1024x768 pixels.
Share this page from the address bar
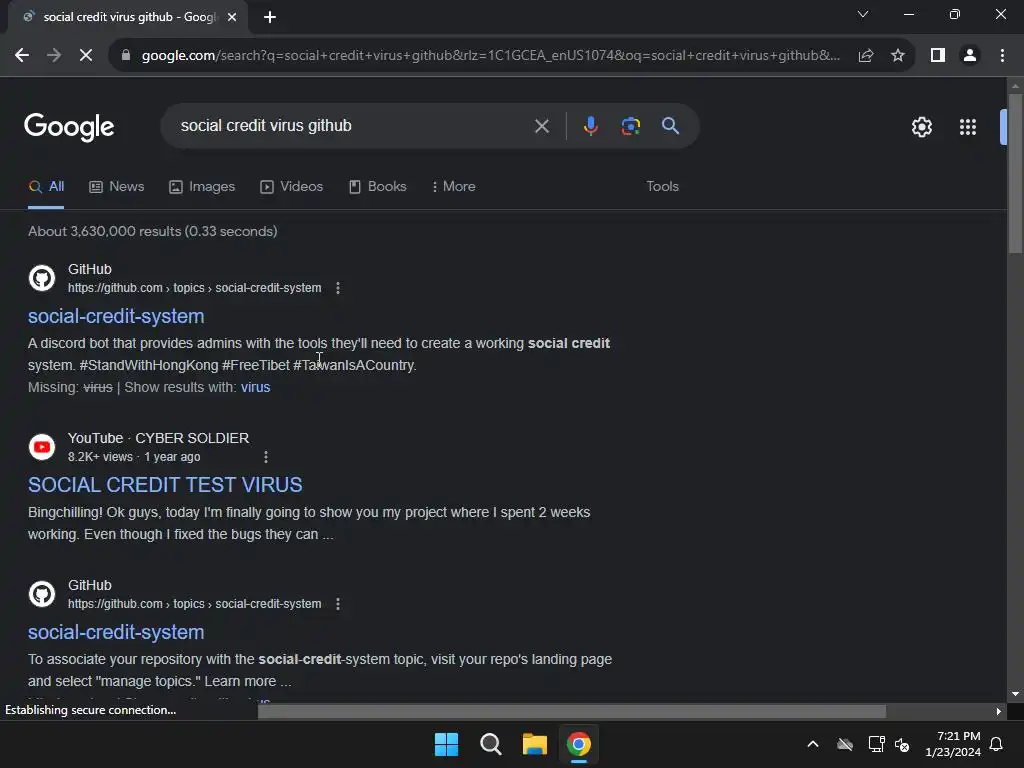(x=866, y=56)
